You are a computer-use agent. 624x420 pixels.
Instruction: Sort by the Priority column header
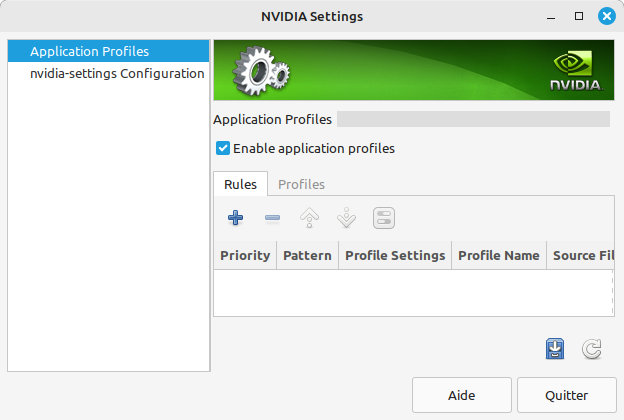pos(245,255)
